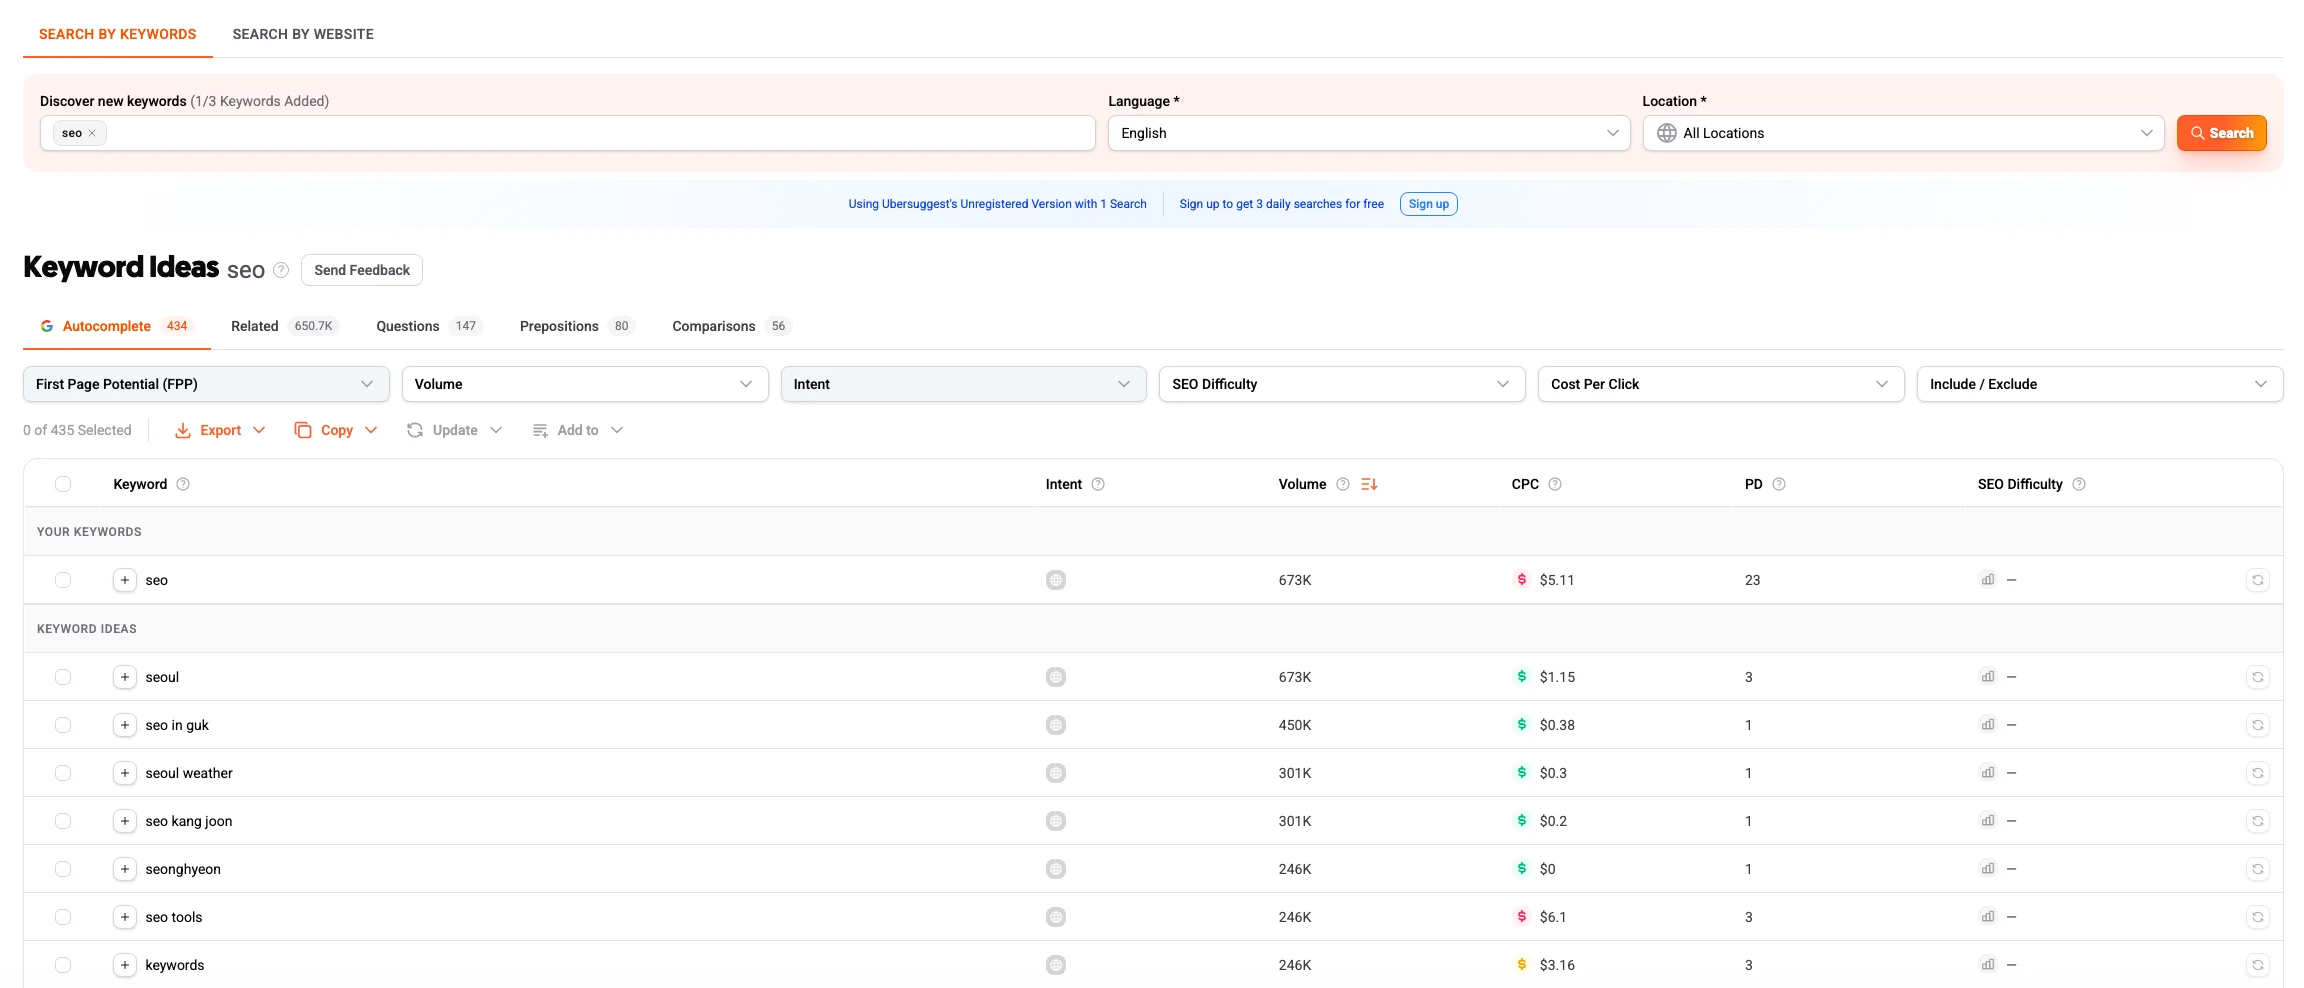Viewport: 2304px width, 988px height.
Task: Add seo in guk with plus icon
Action: click(x=124, y=725)
